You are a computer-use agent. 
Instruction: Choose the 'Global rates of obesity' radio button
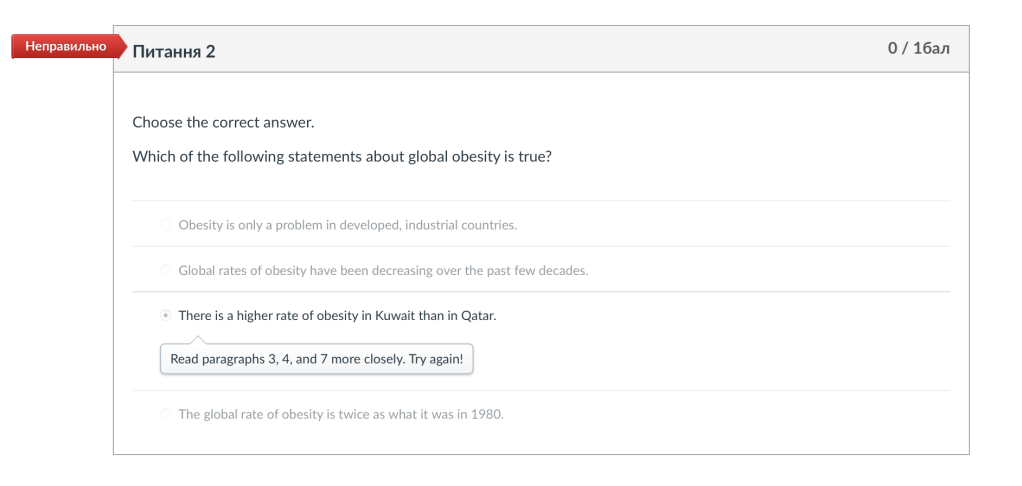165,271
